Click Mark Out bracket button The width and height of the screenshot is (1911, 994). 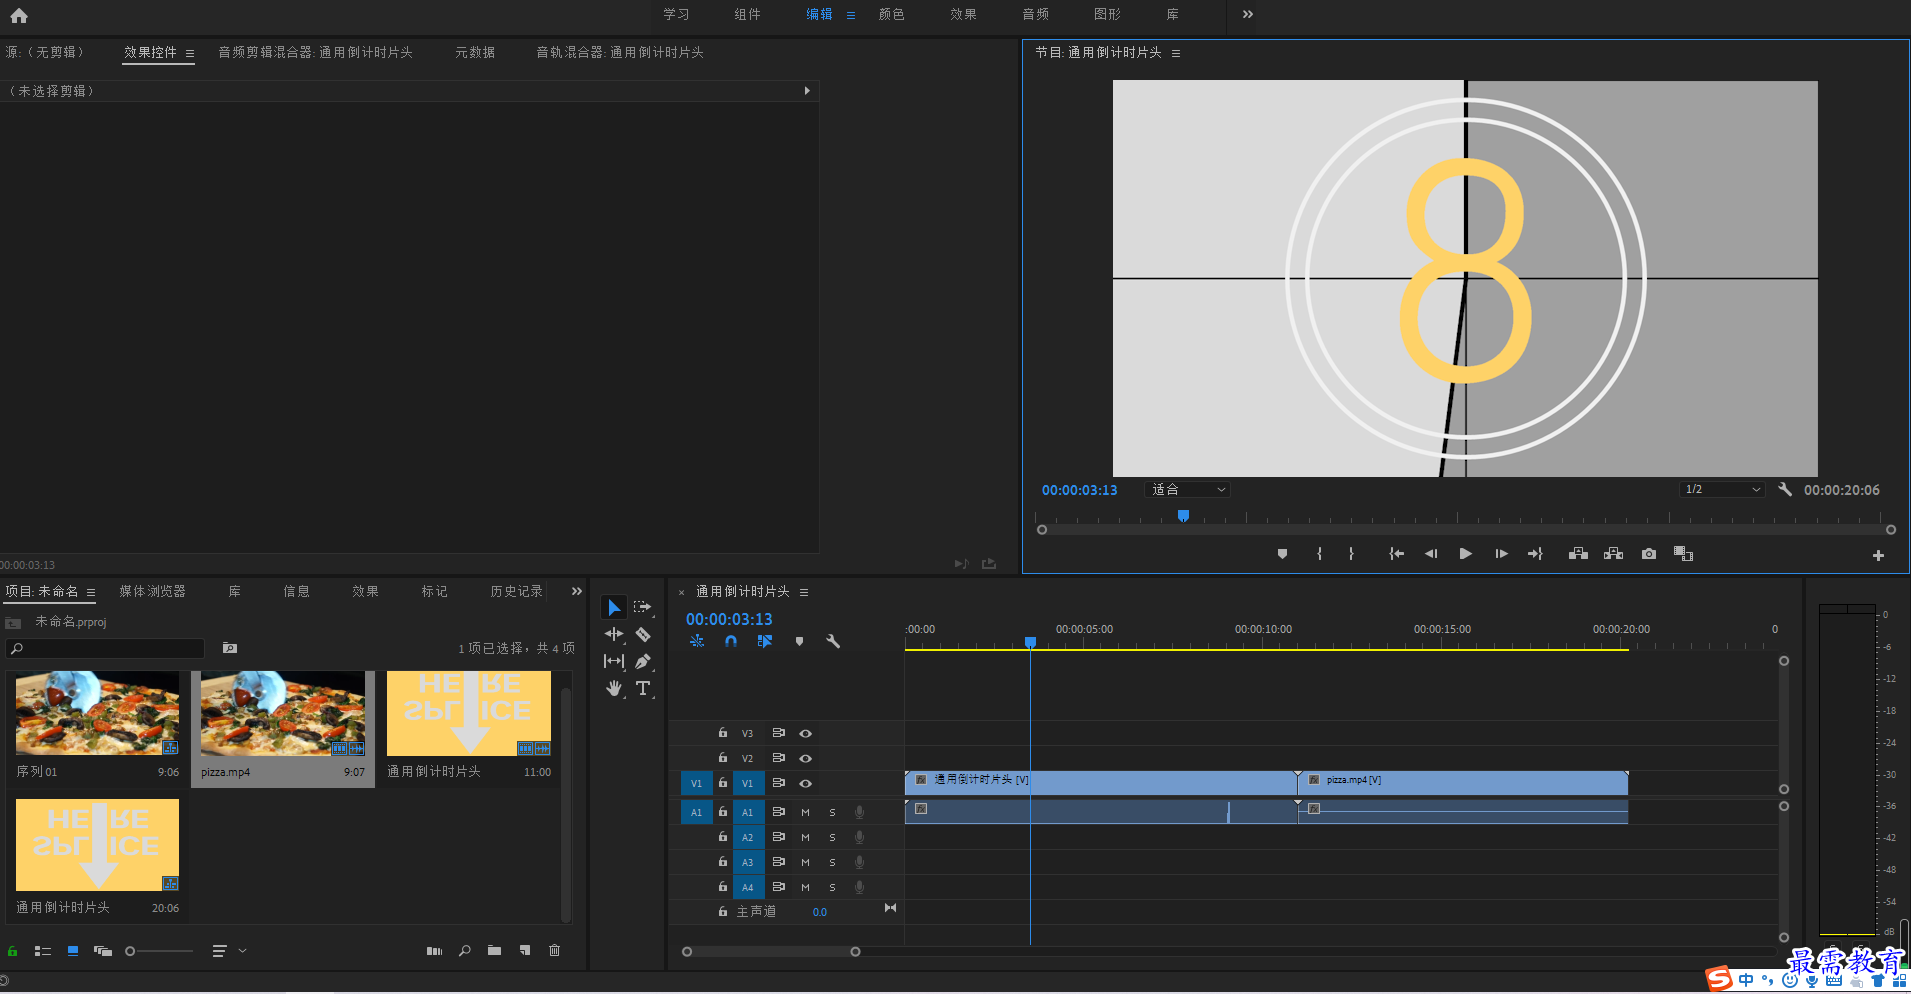coord(1351,554)
